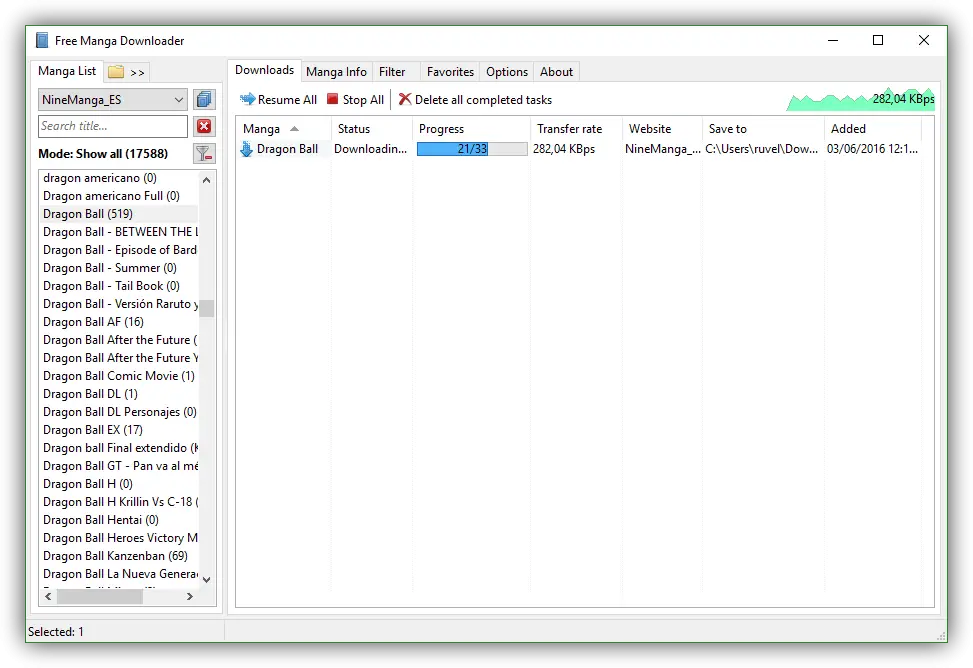The height and width of the screenshot is (668, 973).
Task: Select Dragon Ball DL Personajes (0)
Action: (119, 412)
